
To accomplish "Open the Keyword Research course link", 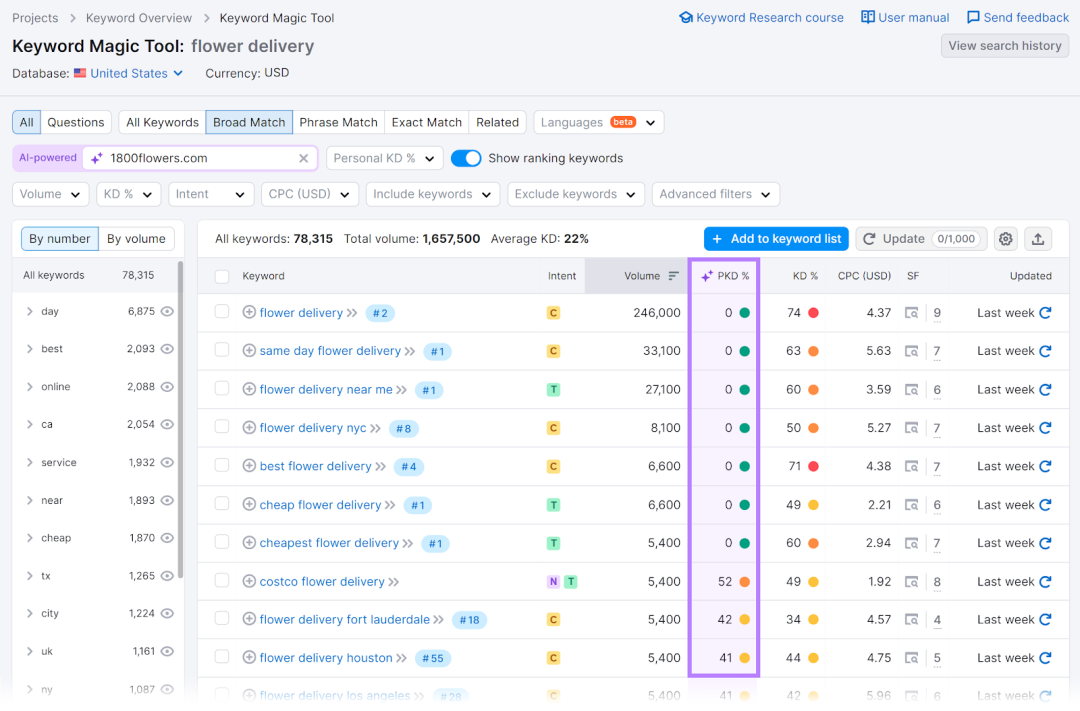I will (x=761, y=18).
